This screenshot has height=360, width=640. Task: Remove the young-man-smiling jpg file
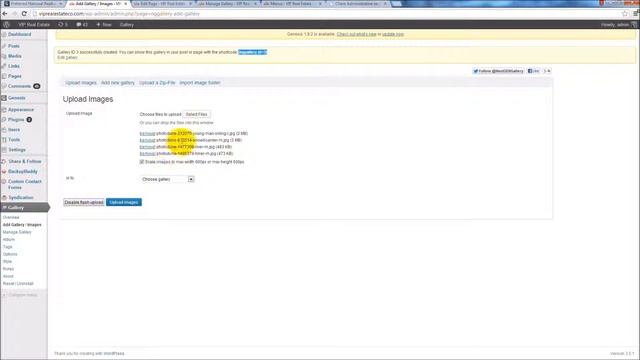tap(147, 133)
